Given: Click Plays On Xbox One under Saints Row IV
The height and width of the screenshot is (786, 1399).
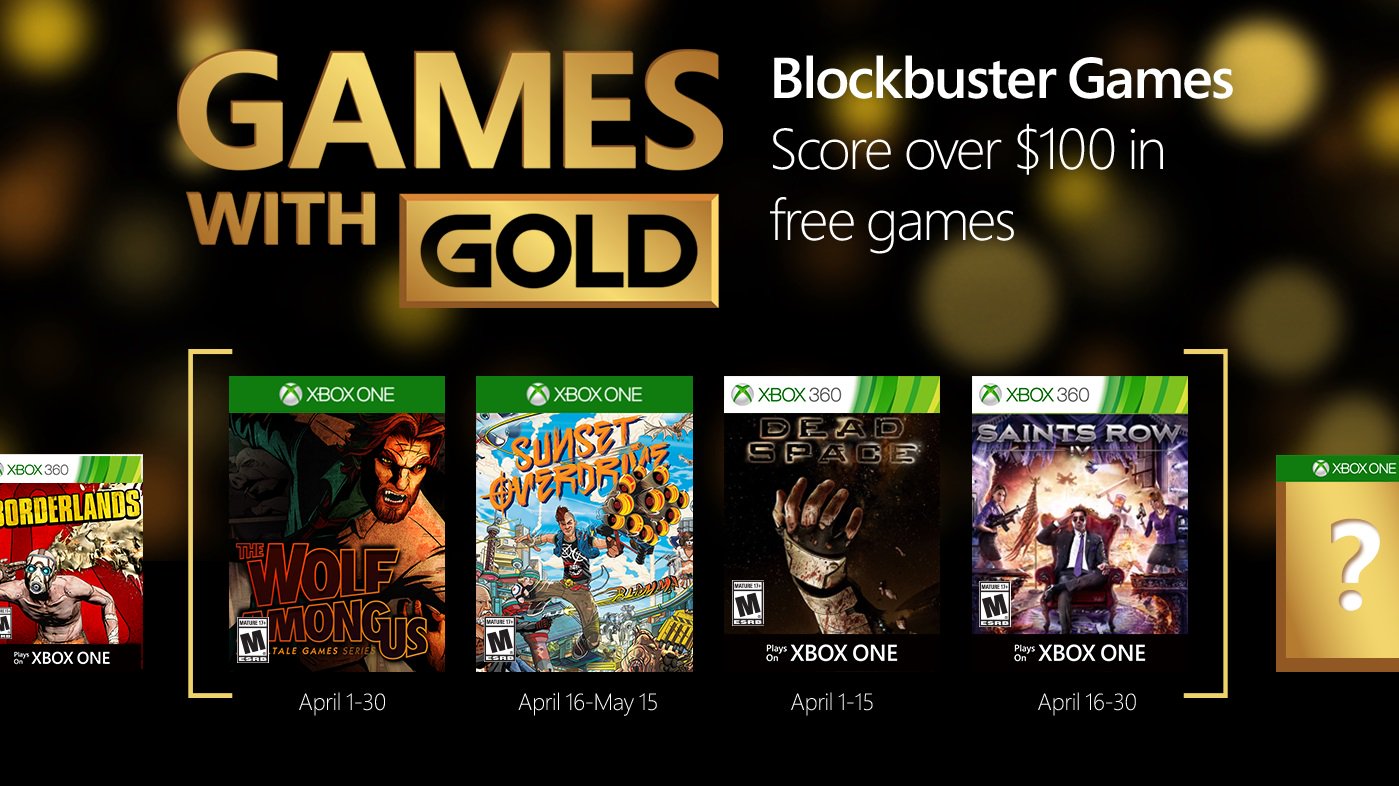Looking at the screenshot, I should pos(1079,654).
